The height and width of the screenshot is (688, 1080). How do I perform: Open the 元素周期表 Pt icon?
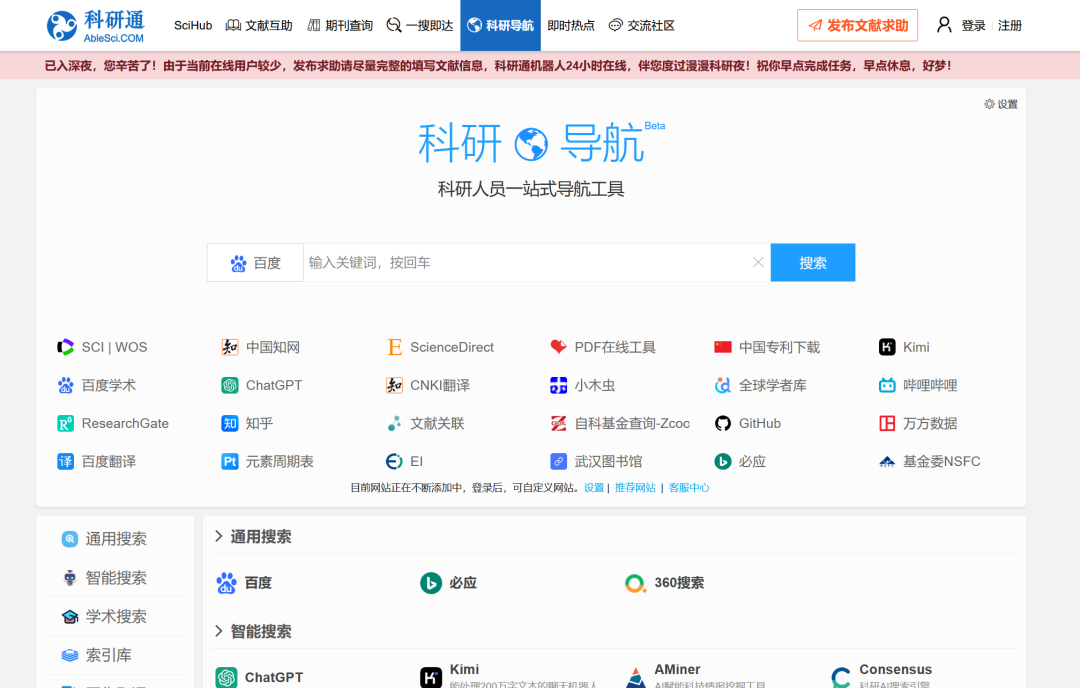pos(229,461)
